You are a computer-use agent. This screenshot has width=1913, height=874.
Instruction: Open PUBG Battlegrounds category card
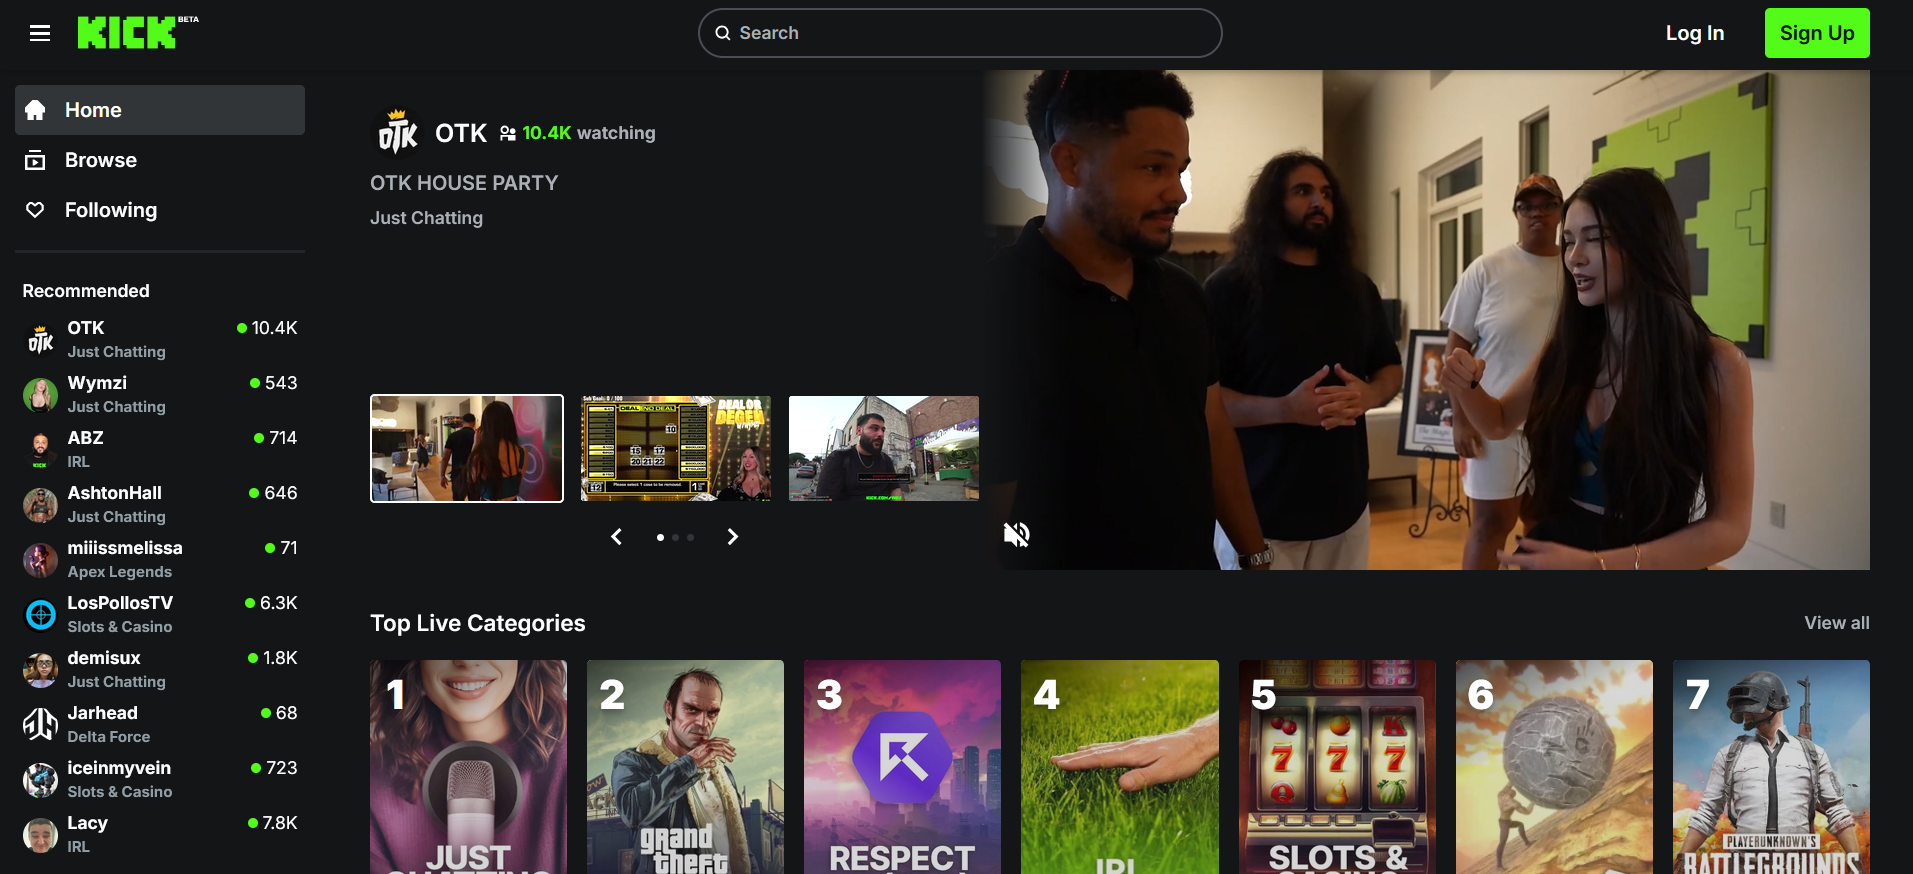(x=1771, y=767)
